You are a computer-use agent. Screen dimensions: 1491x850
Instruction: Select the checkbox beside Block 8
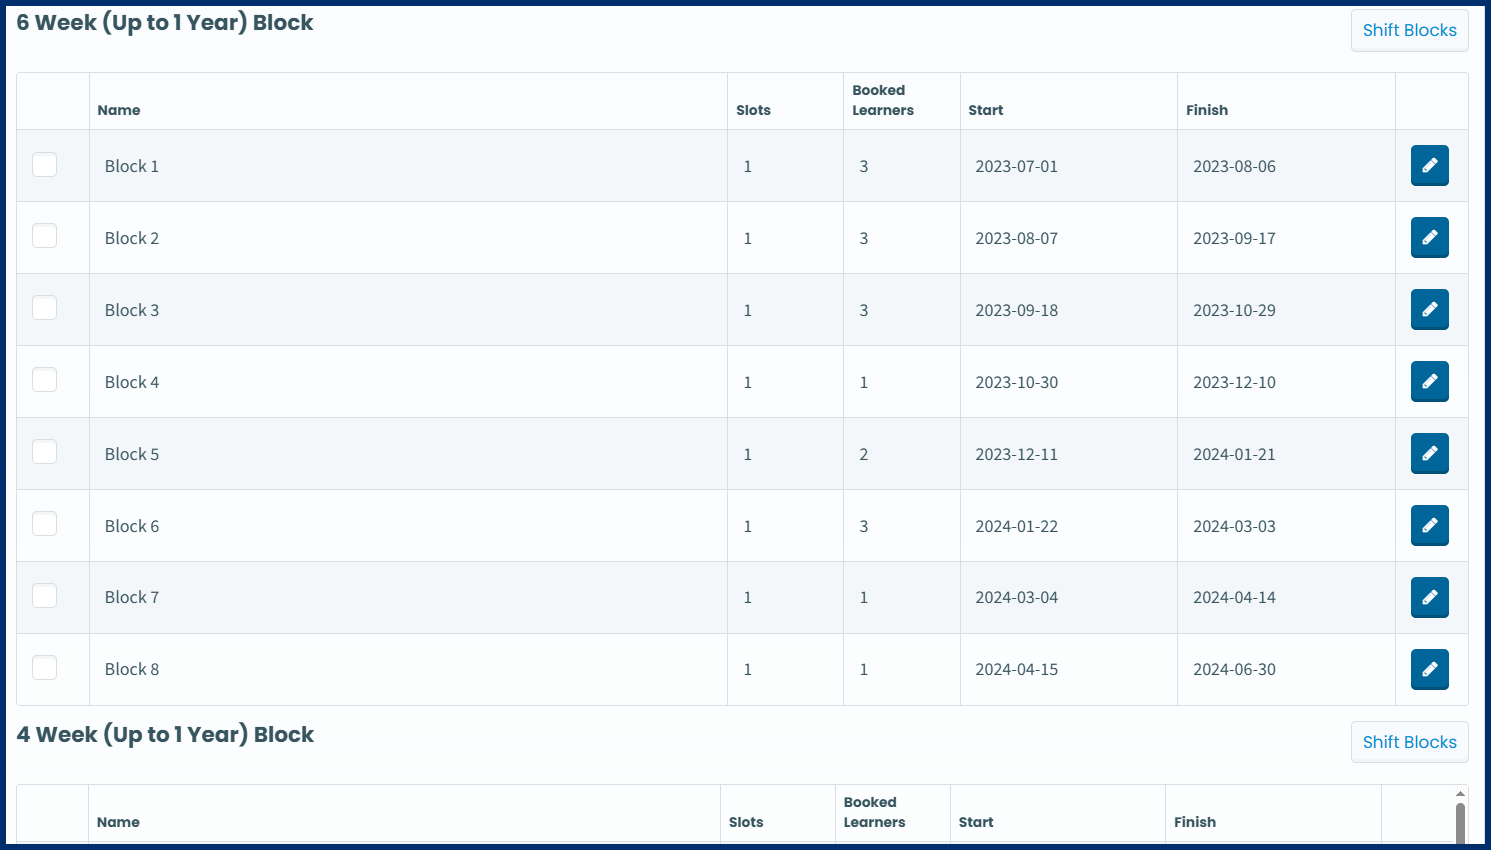tap(44, 667)
